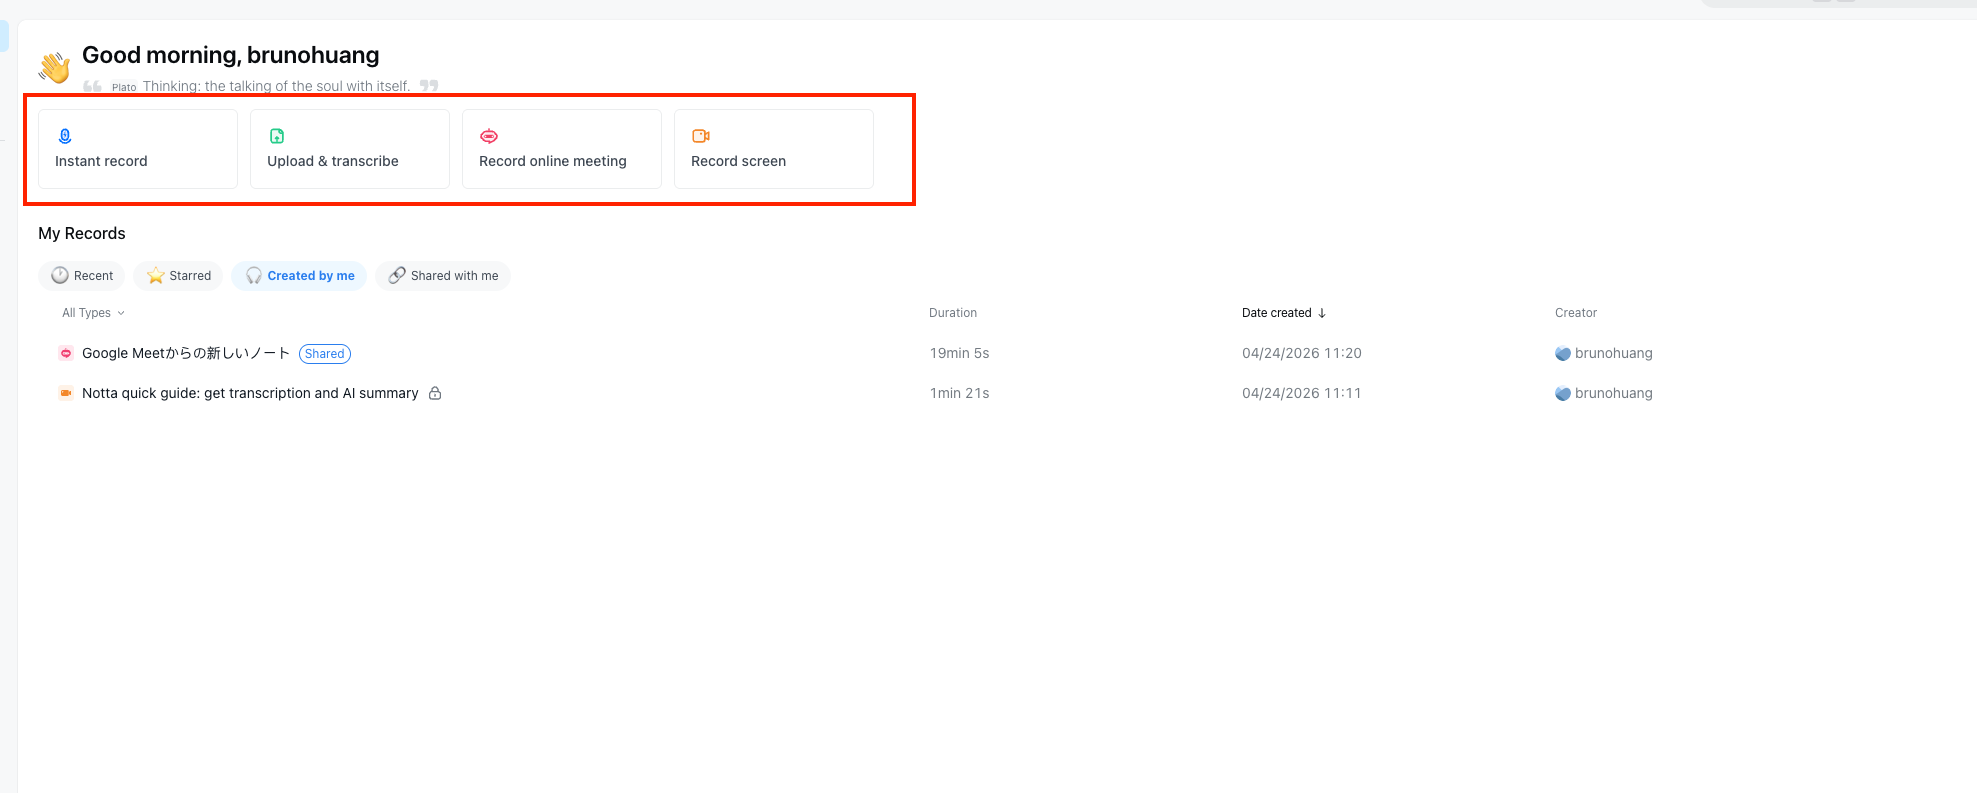The image size is (1977, 793).
Task: Click the My Records heading
Action: (x=82, y=233)
